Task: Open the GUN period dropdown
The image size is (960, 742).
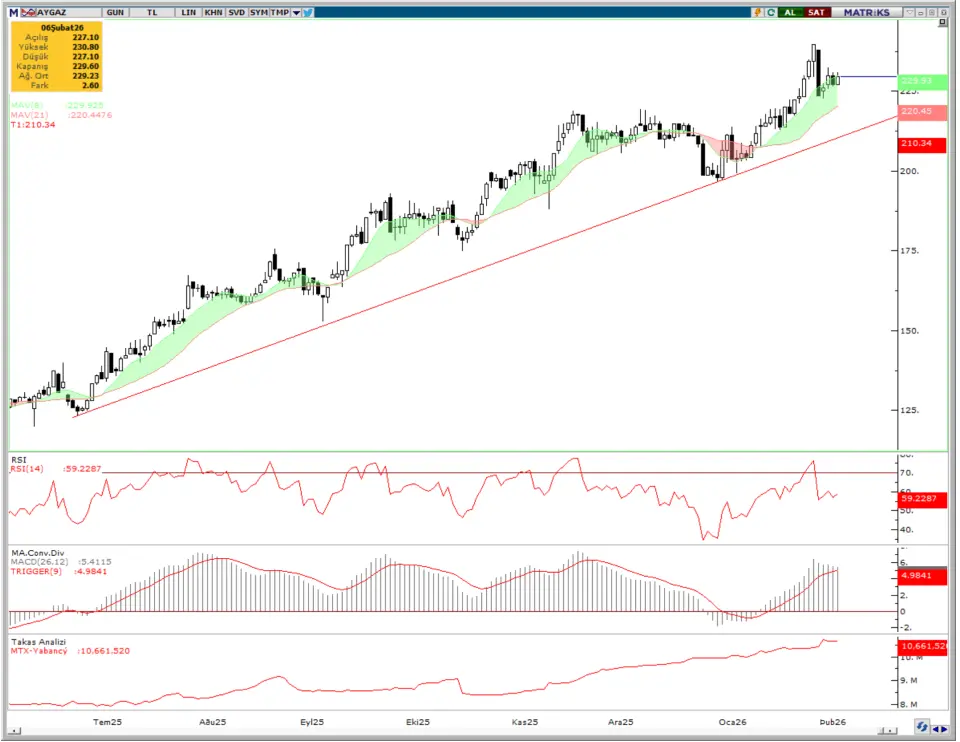Action: point(115,12)
